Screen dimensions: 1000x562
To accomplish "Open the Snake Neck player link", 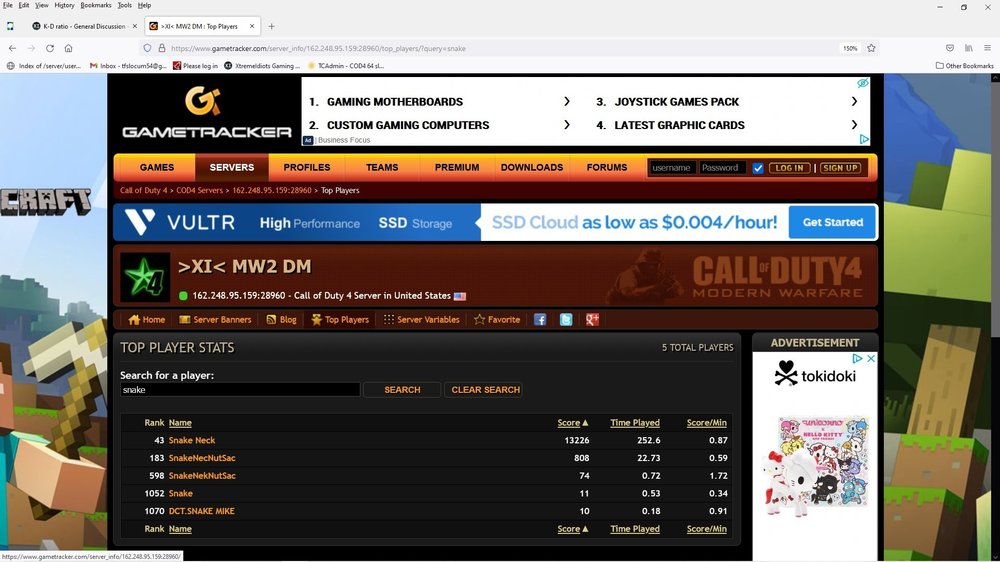I will coord(192,440).
